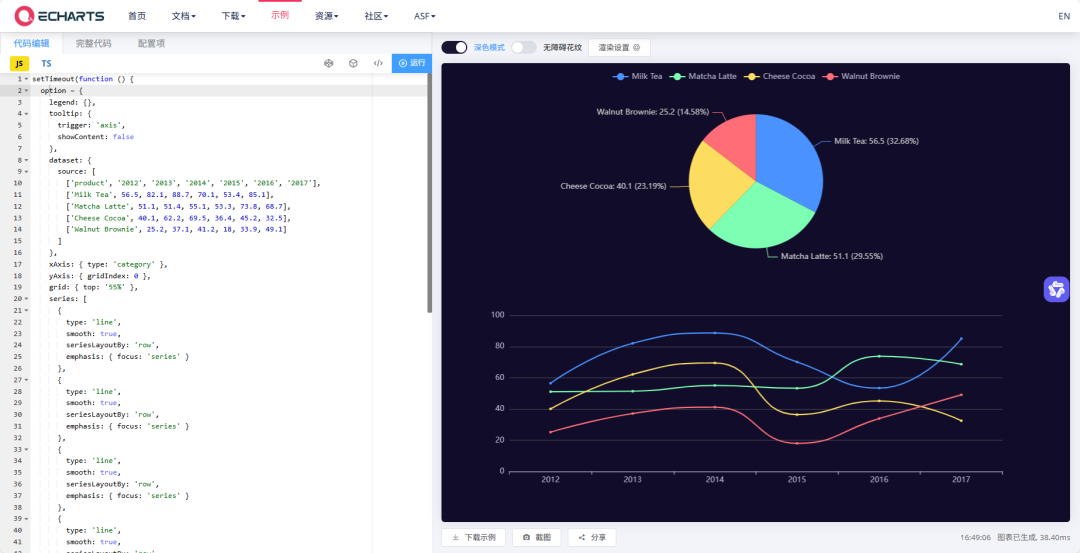Image resolution: width=1080 pixels, height=553 pixels.
Task: Collapse the code fold arrow at line 8
Action: click(27, 160)
